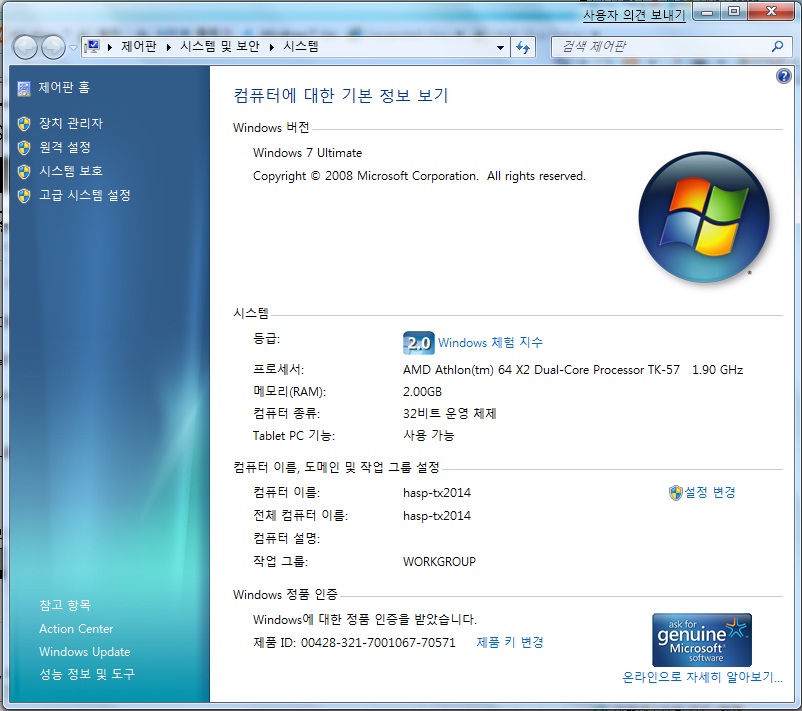Refresh the page with the refresh button

click(x=523, y=48)
